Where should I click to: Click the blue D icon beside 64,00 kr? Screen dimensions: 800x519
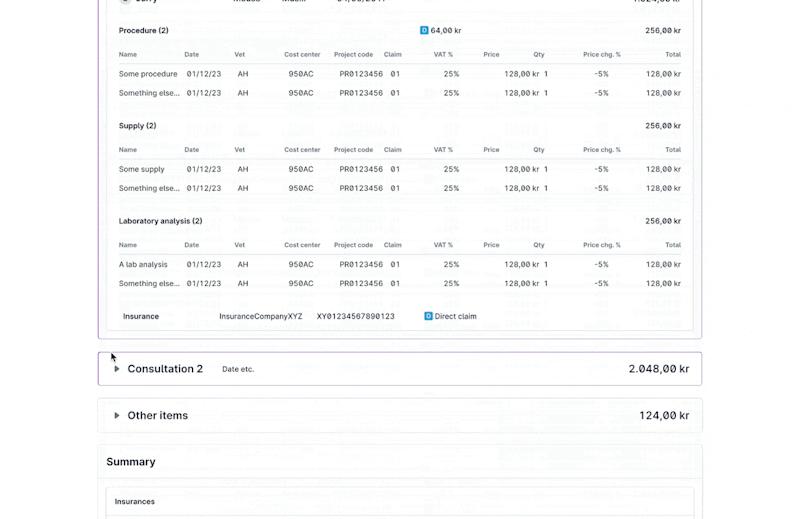coord(423,31)
